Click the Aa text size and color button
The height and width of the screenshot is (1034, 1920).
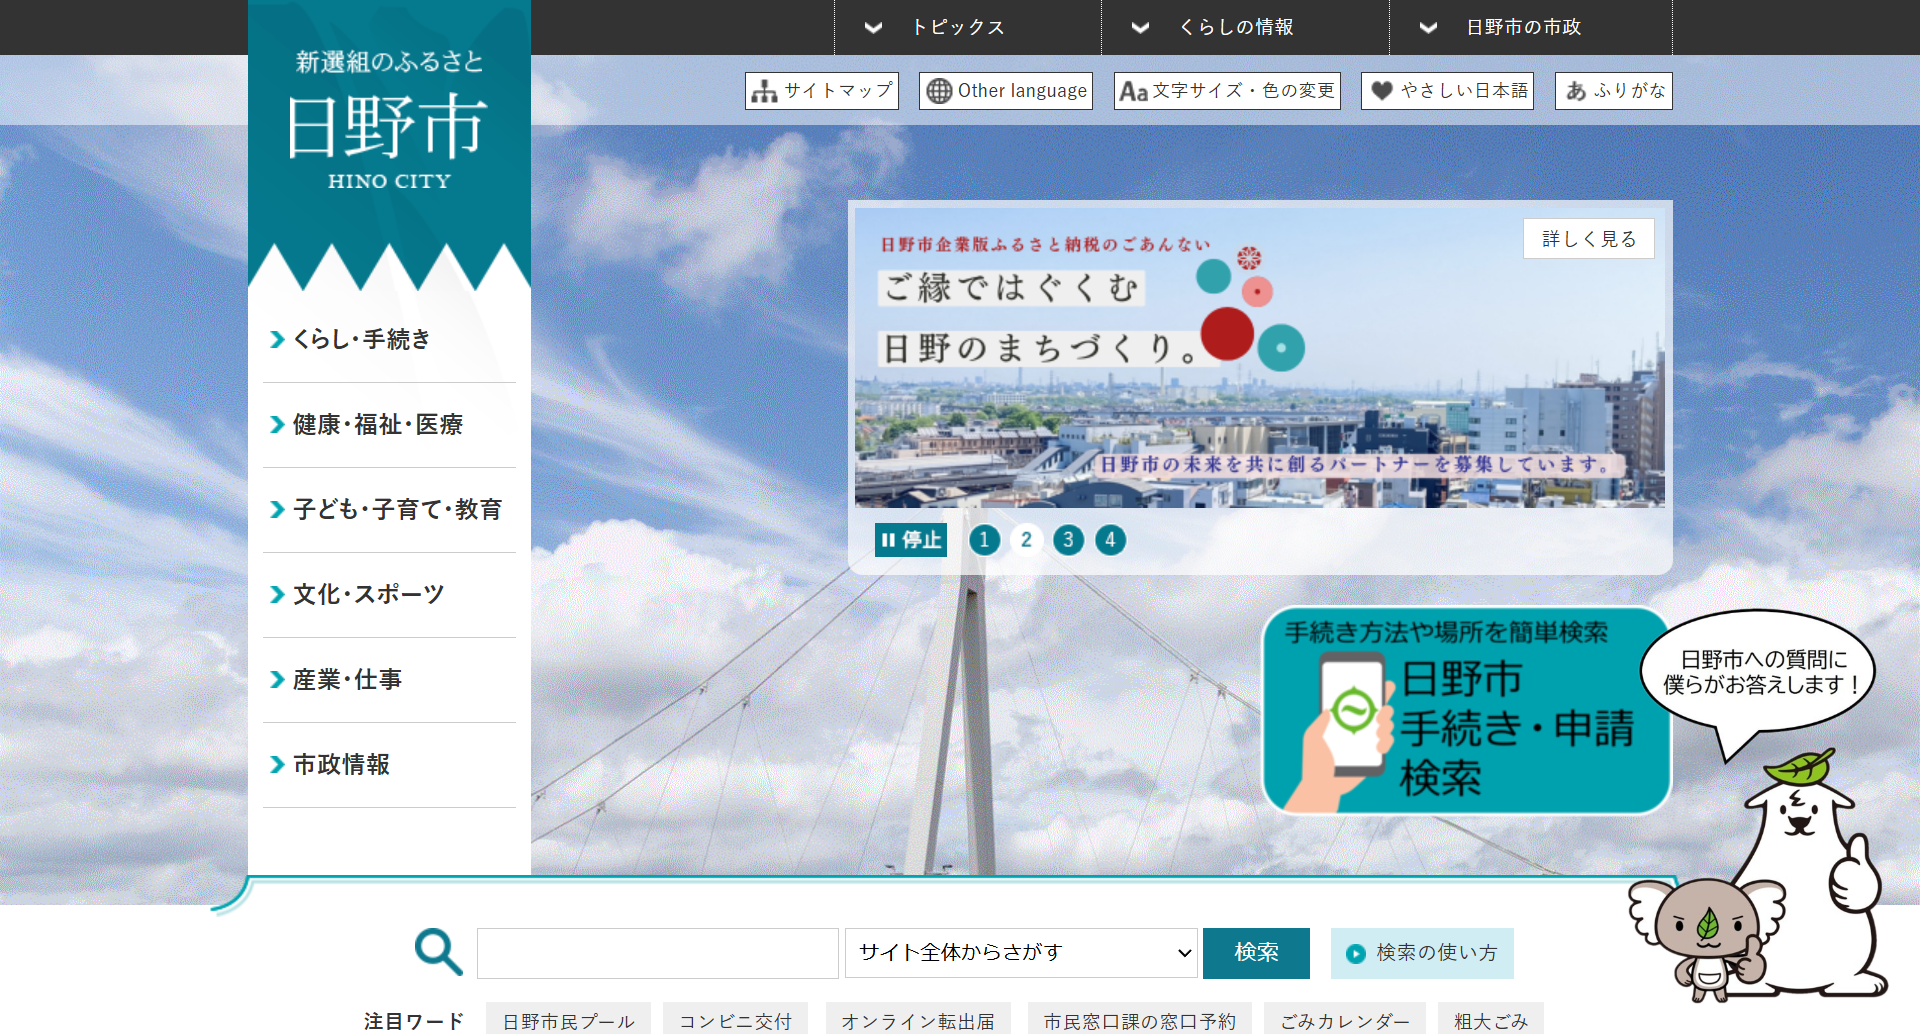pyautogui.click(x=1226, y=91)
